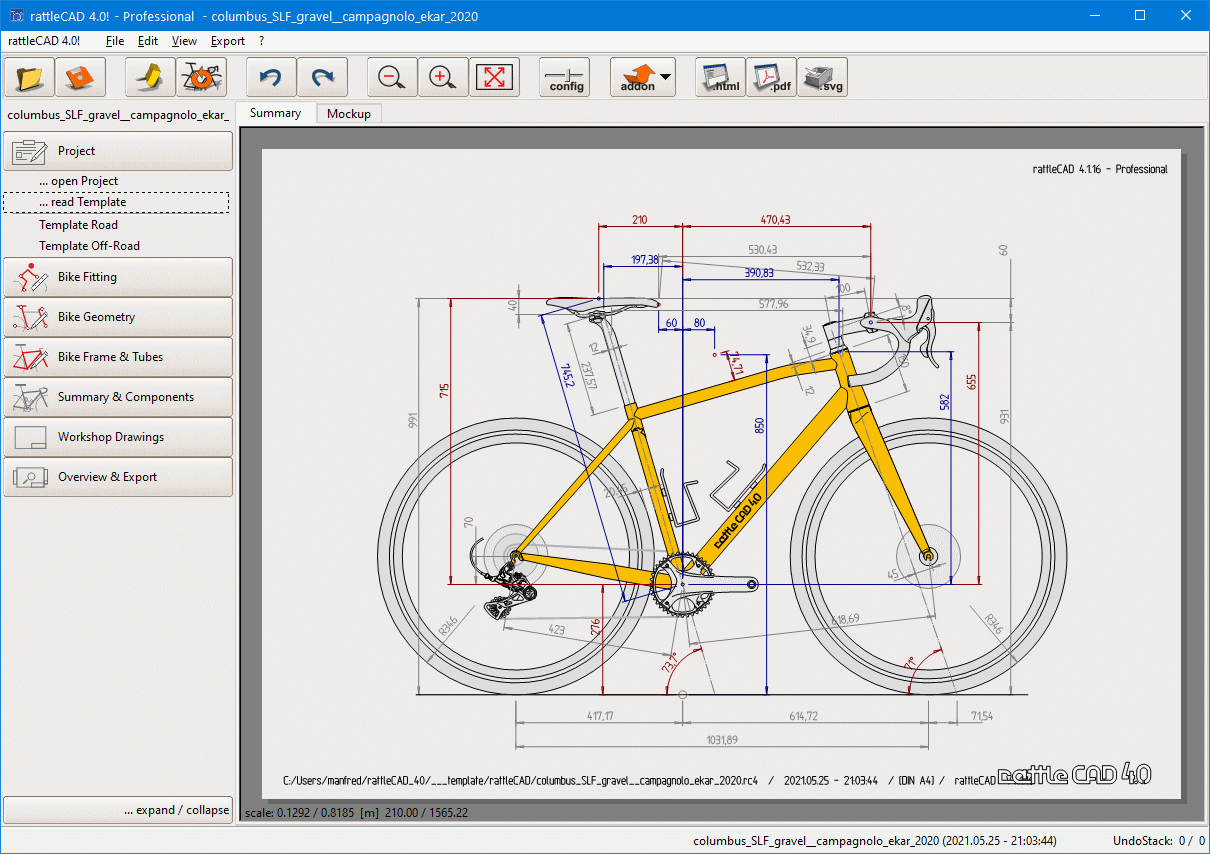Load Template Off-Road
Image resolution: width=1210 pixels, height=854 pixels.
click(x=90, y=246)
